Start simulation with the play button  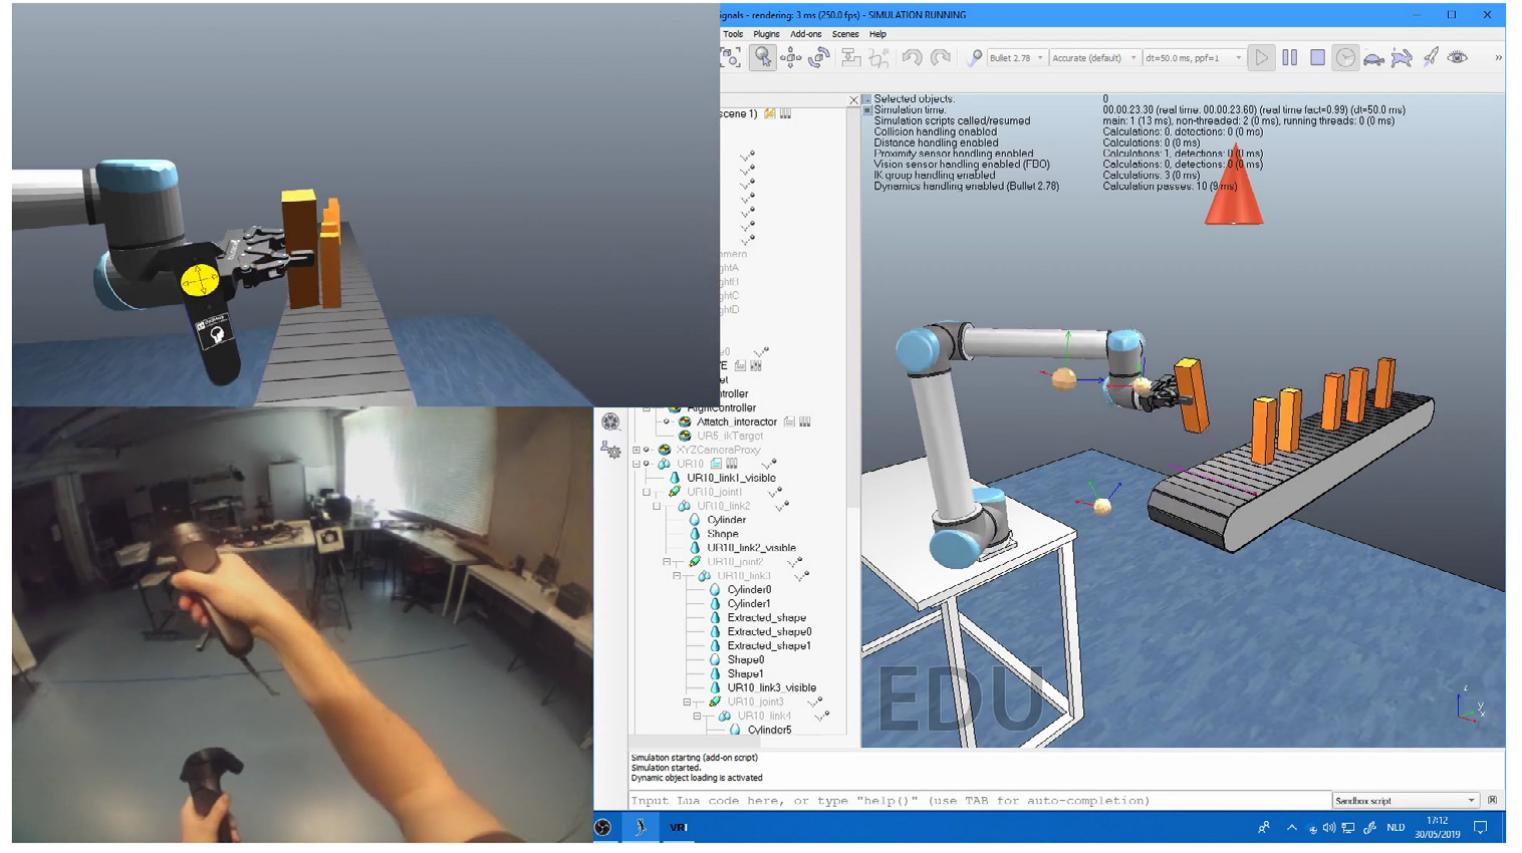tap(1262, 58)
